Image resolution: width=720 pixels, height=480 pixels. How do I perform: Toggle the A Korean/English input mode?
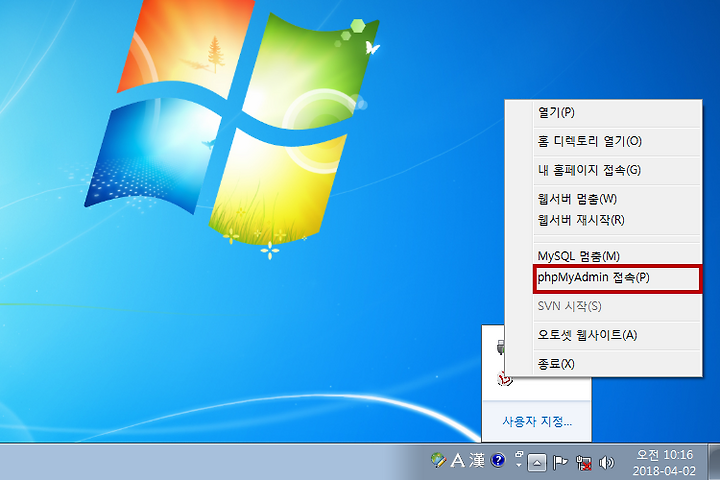tap(458, 460)
